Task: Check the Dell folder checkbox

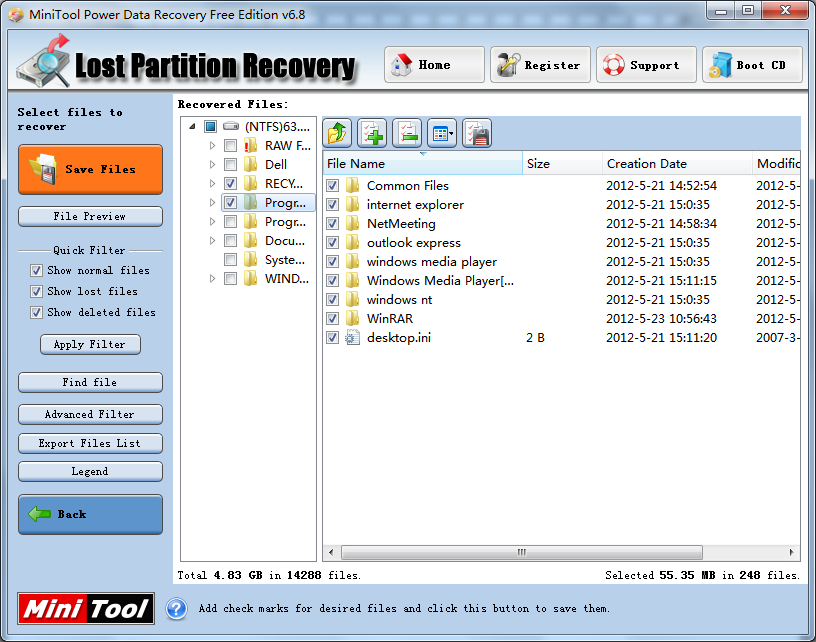Action: point(231,164)
